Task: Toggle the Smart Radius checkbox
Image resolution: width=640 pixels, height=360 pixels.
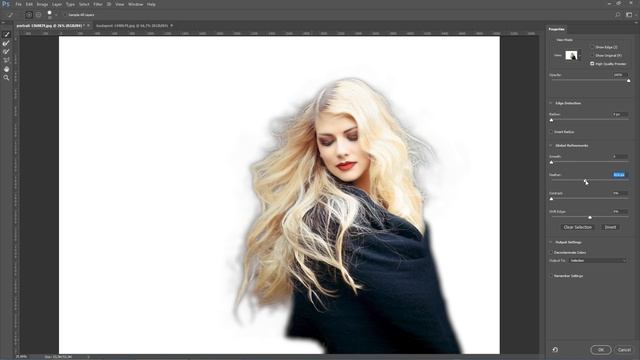Action: pyautogui.click(x=551, y=132)
